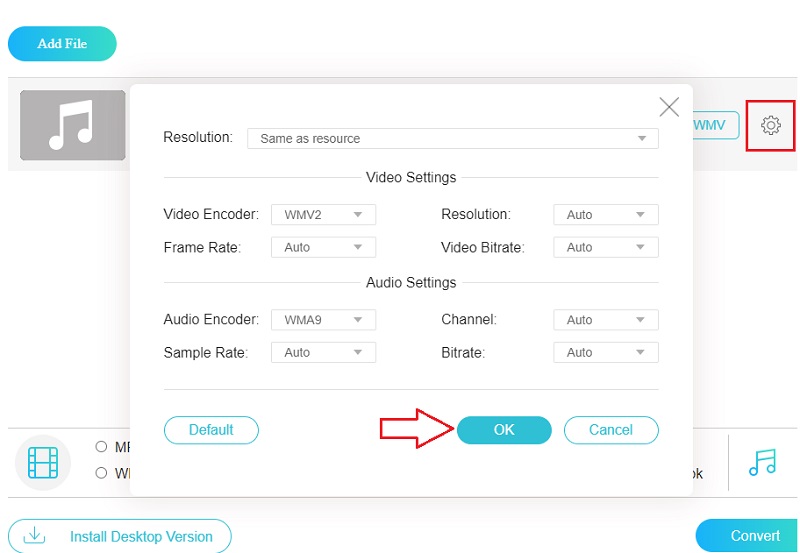The height and width of the screenshot is (553, 800).
Task: Reset settings with the Default button
Action: [x=211, y=430]
